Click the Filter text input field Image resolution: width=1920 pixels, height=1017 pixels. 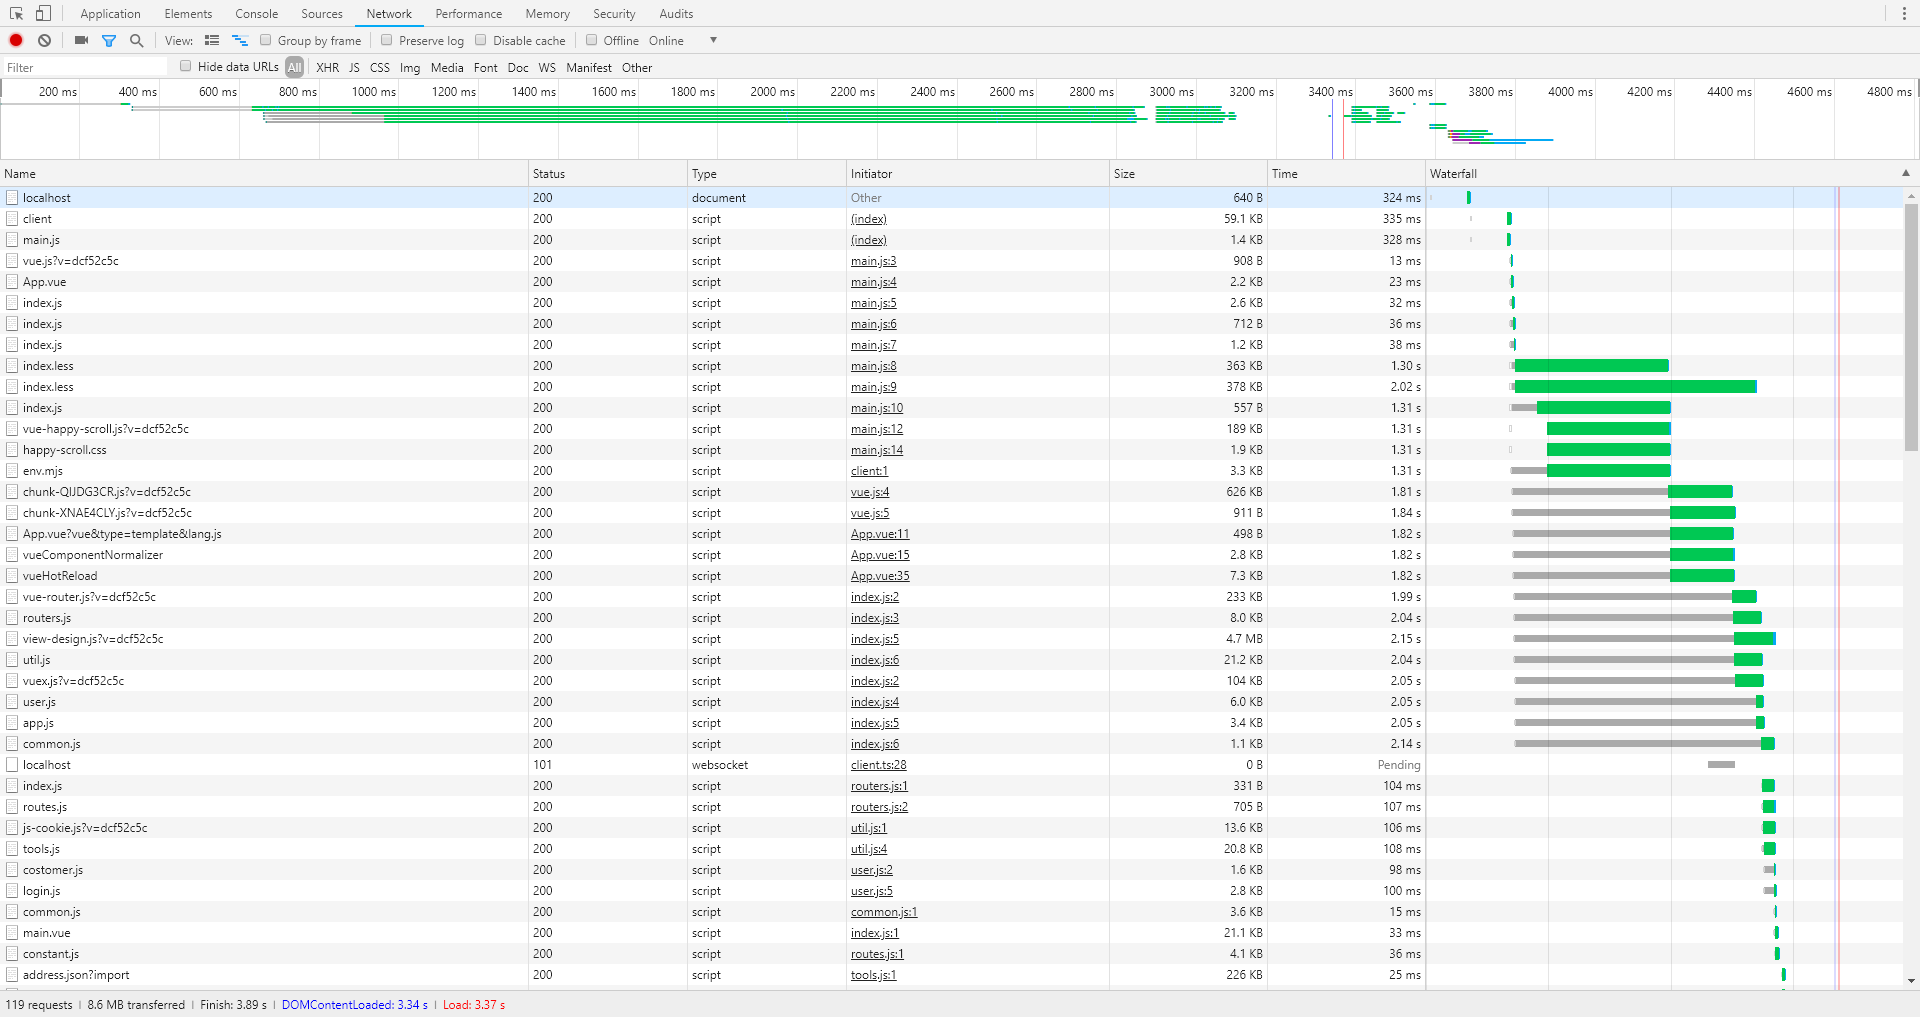(86, 67)
